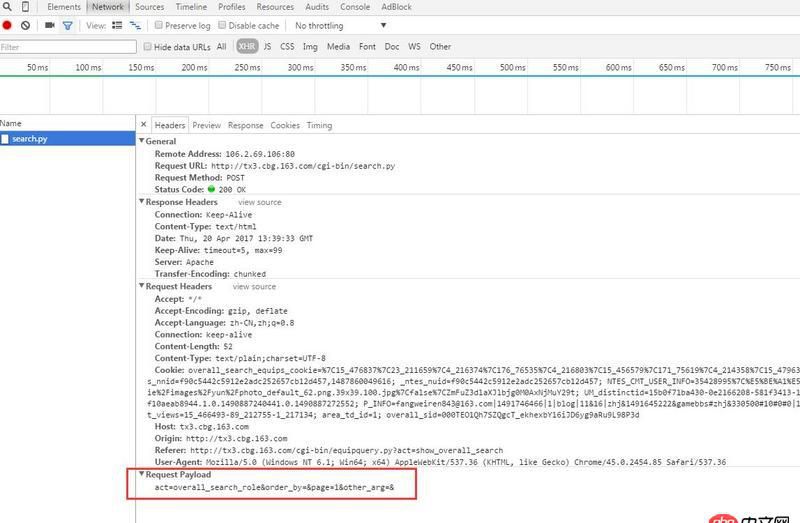Filter requests by WS
Image resolution: width=800 pixels, height=523 pixels.
(x=414, y=46)
